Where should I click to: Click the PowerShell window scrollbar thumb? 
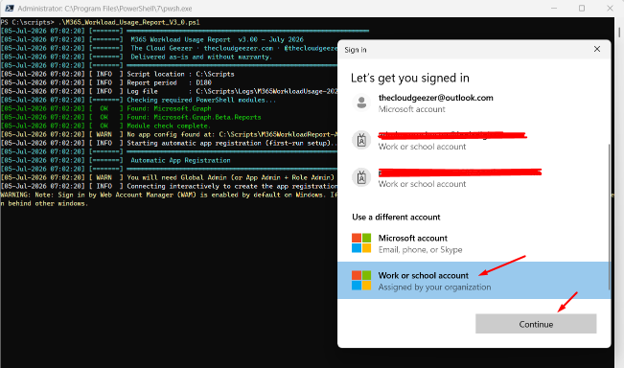pos(619,32)
